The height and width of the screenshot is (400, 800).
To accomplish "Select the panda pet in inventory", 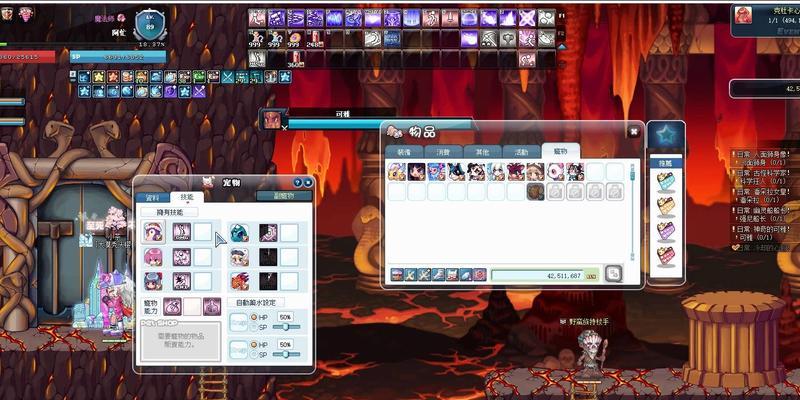I will click(x=476, y=172).
